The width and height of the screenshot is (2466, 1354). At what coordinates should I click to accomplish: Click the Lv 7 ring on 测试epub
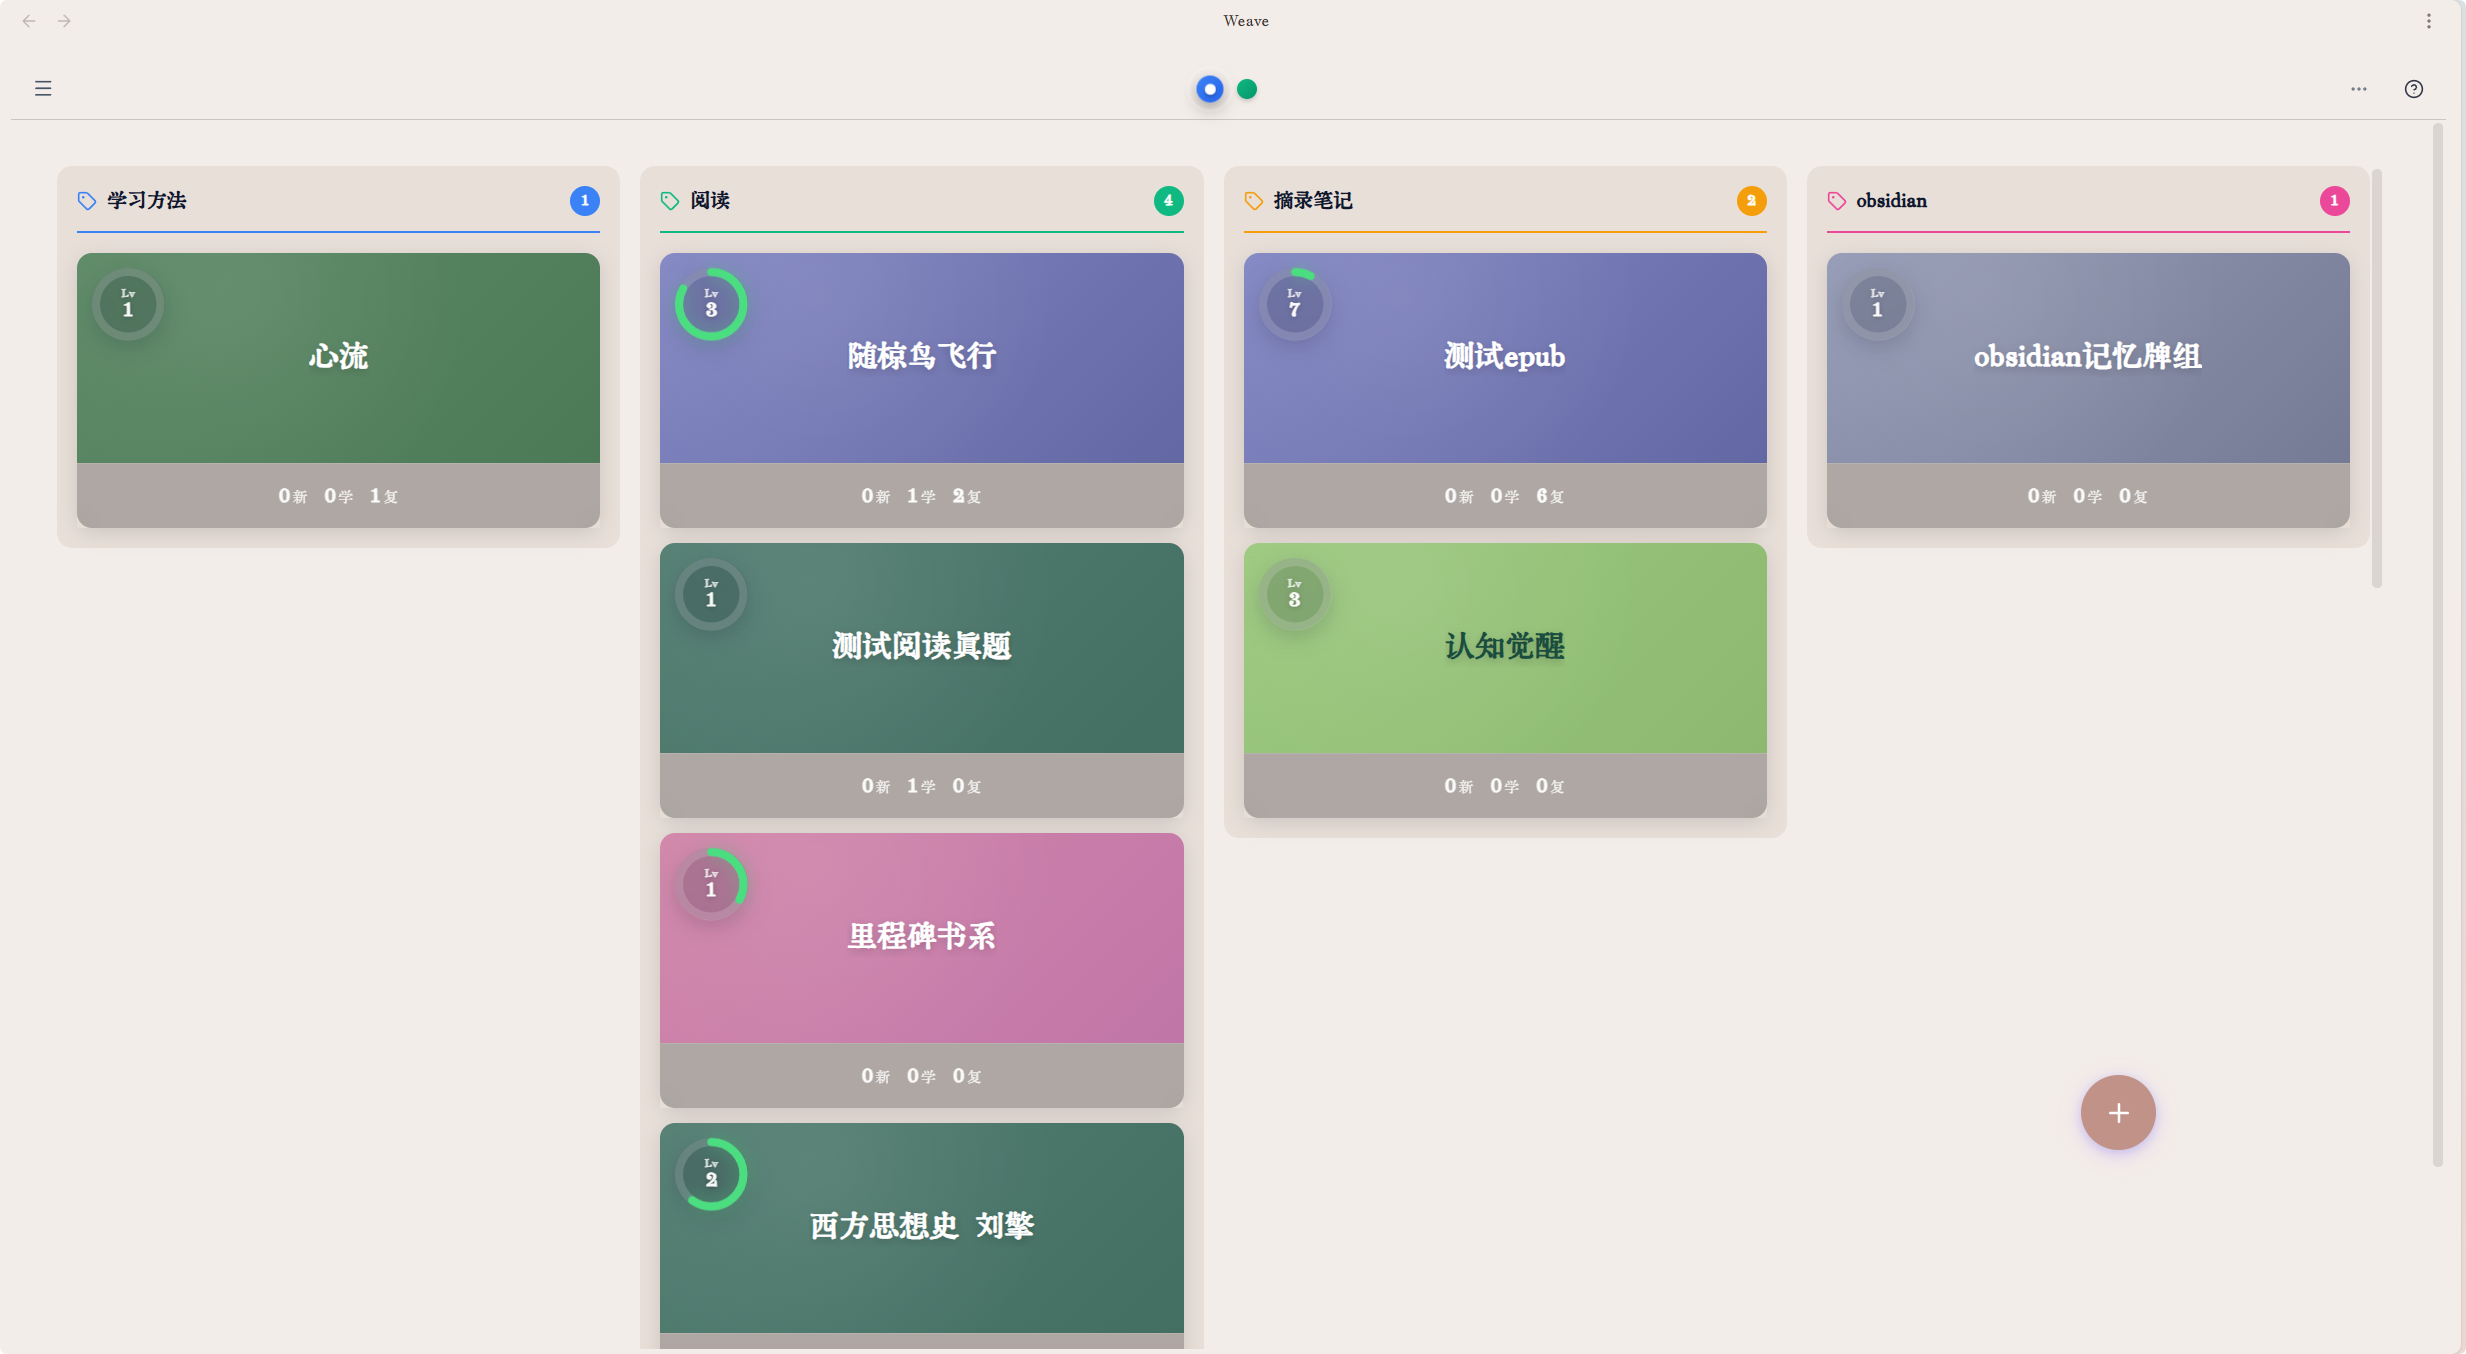tap(1295, 304)
